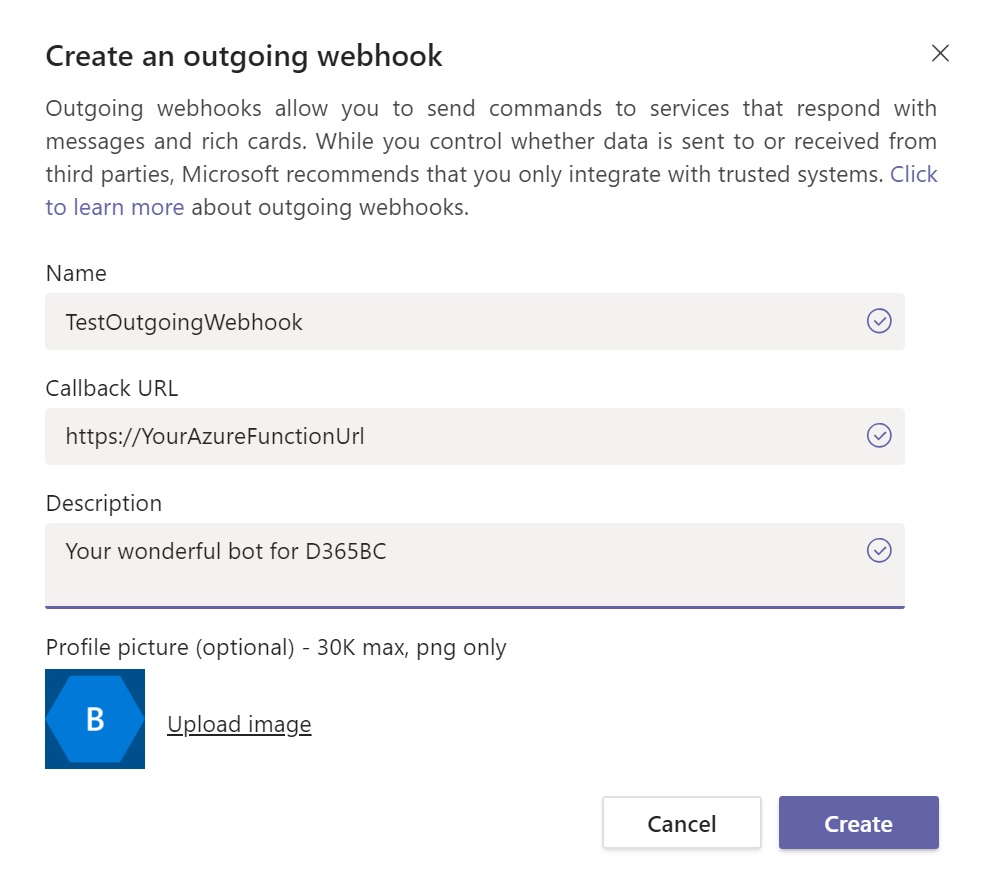This screenshot has height=886, width=981.
Task: Click the Callback URL input field
Action: point(400,436)
